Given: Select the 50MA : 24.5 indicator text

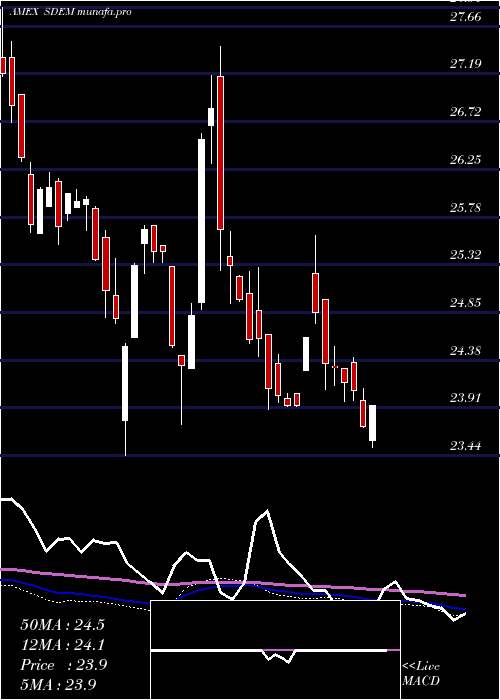Looking at the screenshot, I should pyautogui.click(x=62, y=625).
